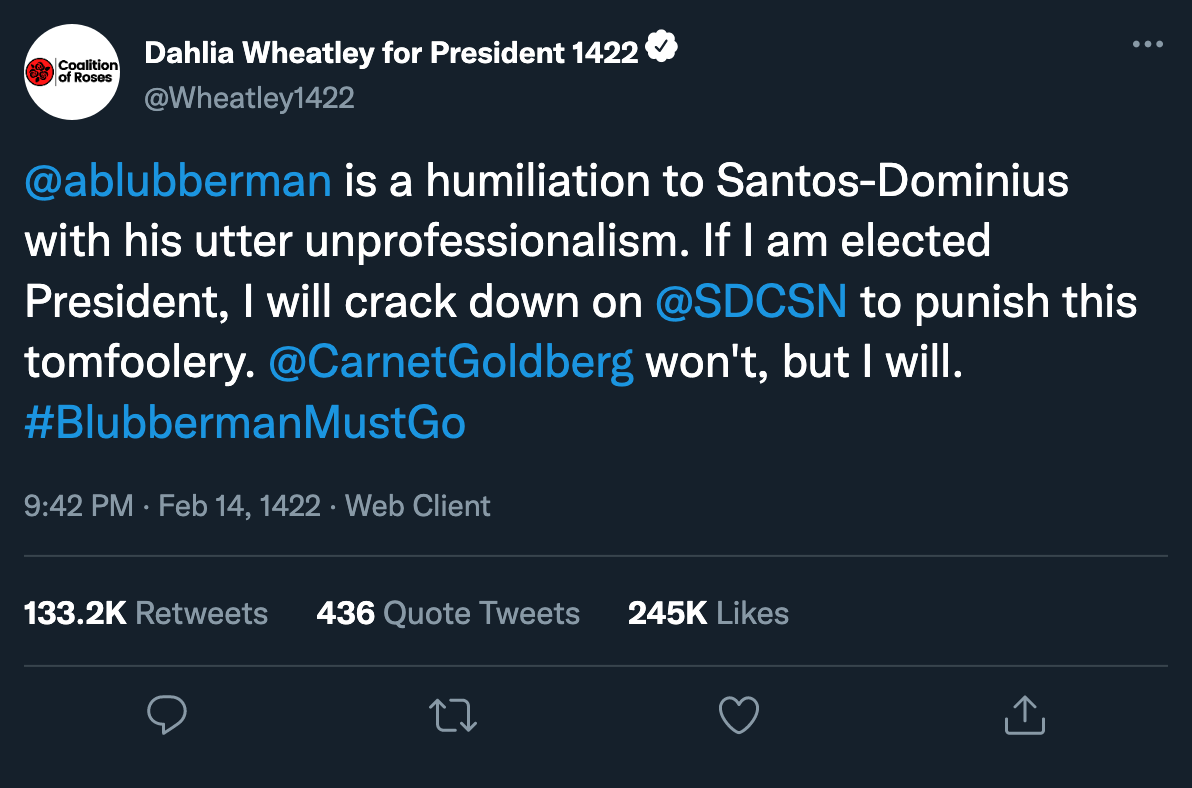
Task: Open the #BlubbermanMustGo hashtag
Action: [x=245, y=422]
